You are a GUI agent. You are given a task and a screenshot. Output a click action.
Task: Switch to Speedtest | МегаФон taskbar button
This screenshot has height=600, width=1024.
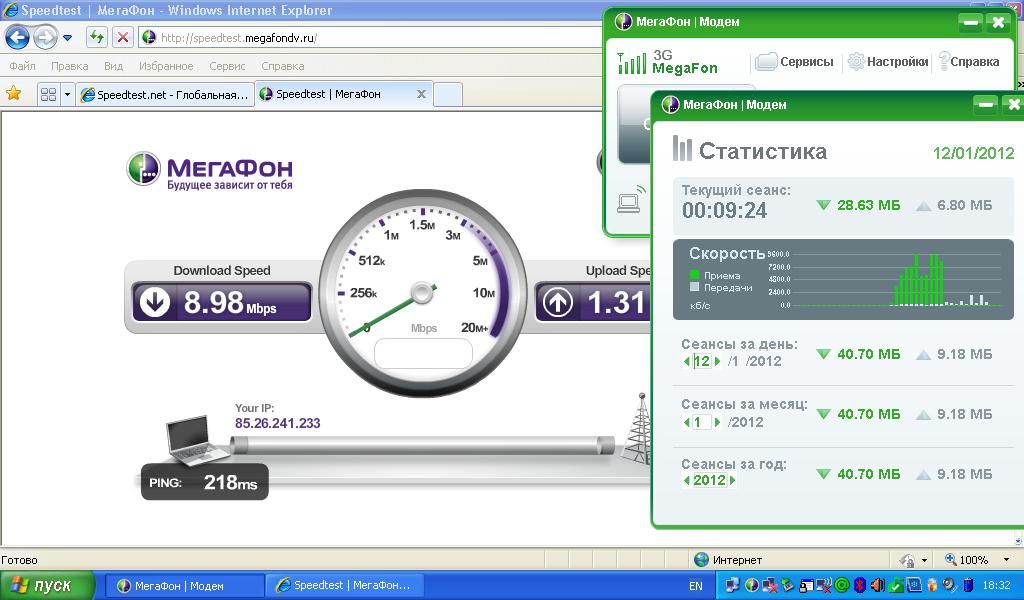pos(345,586)
